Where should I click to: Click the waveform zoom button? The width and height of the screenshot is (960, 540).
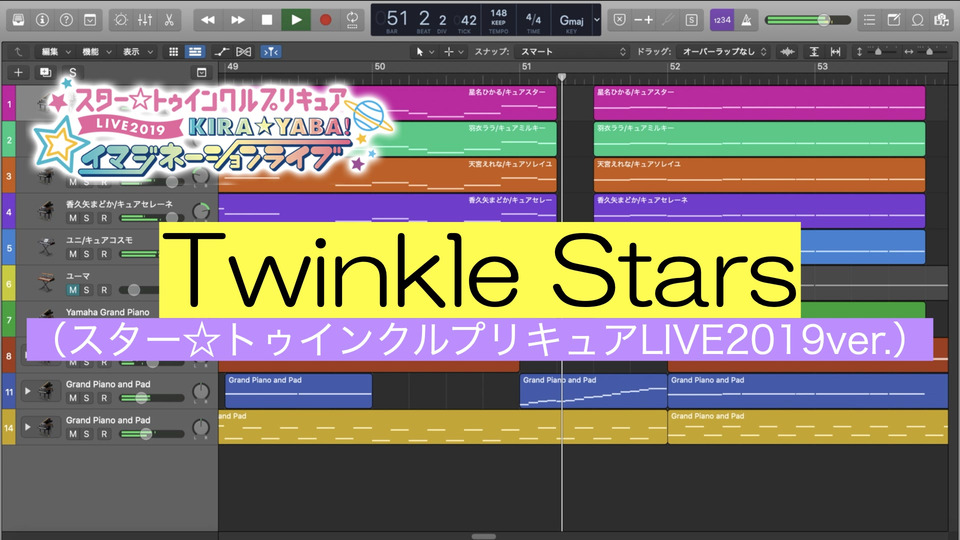(787, 52)
